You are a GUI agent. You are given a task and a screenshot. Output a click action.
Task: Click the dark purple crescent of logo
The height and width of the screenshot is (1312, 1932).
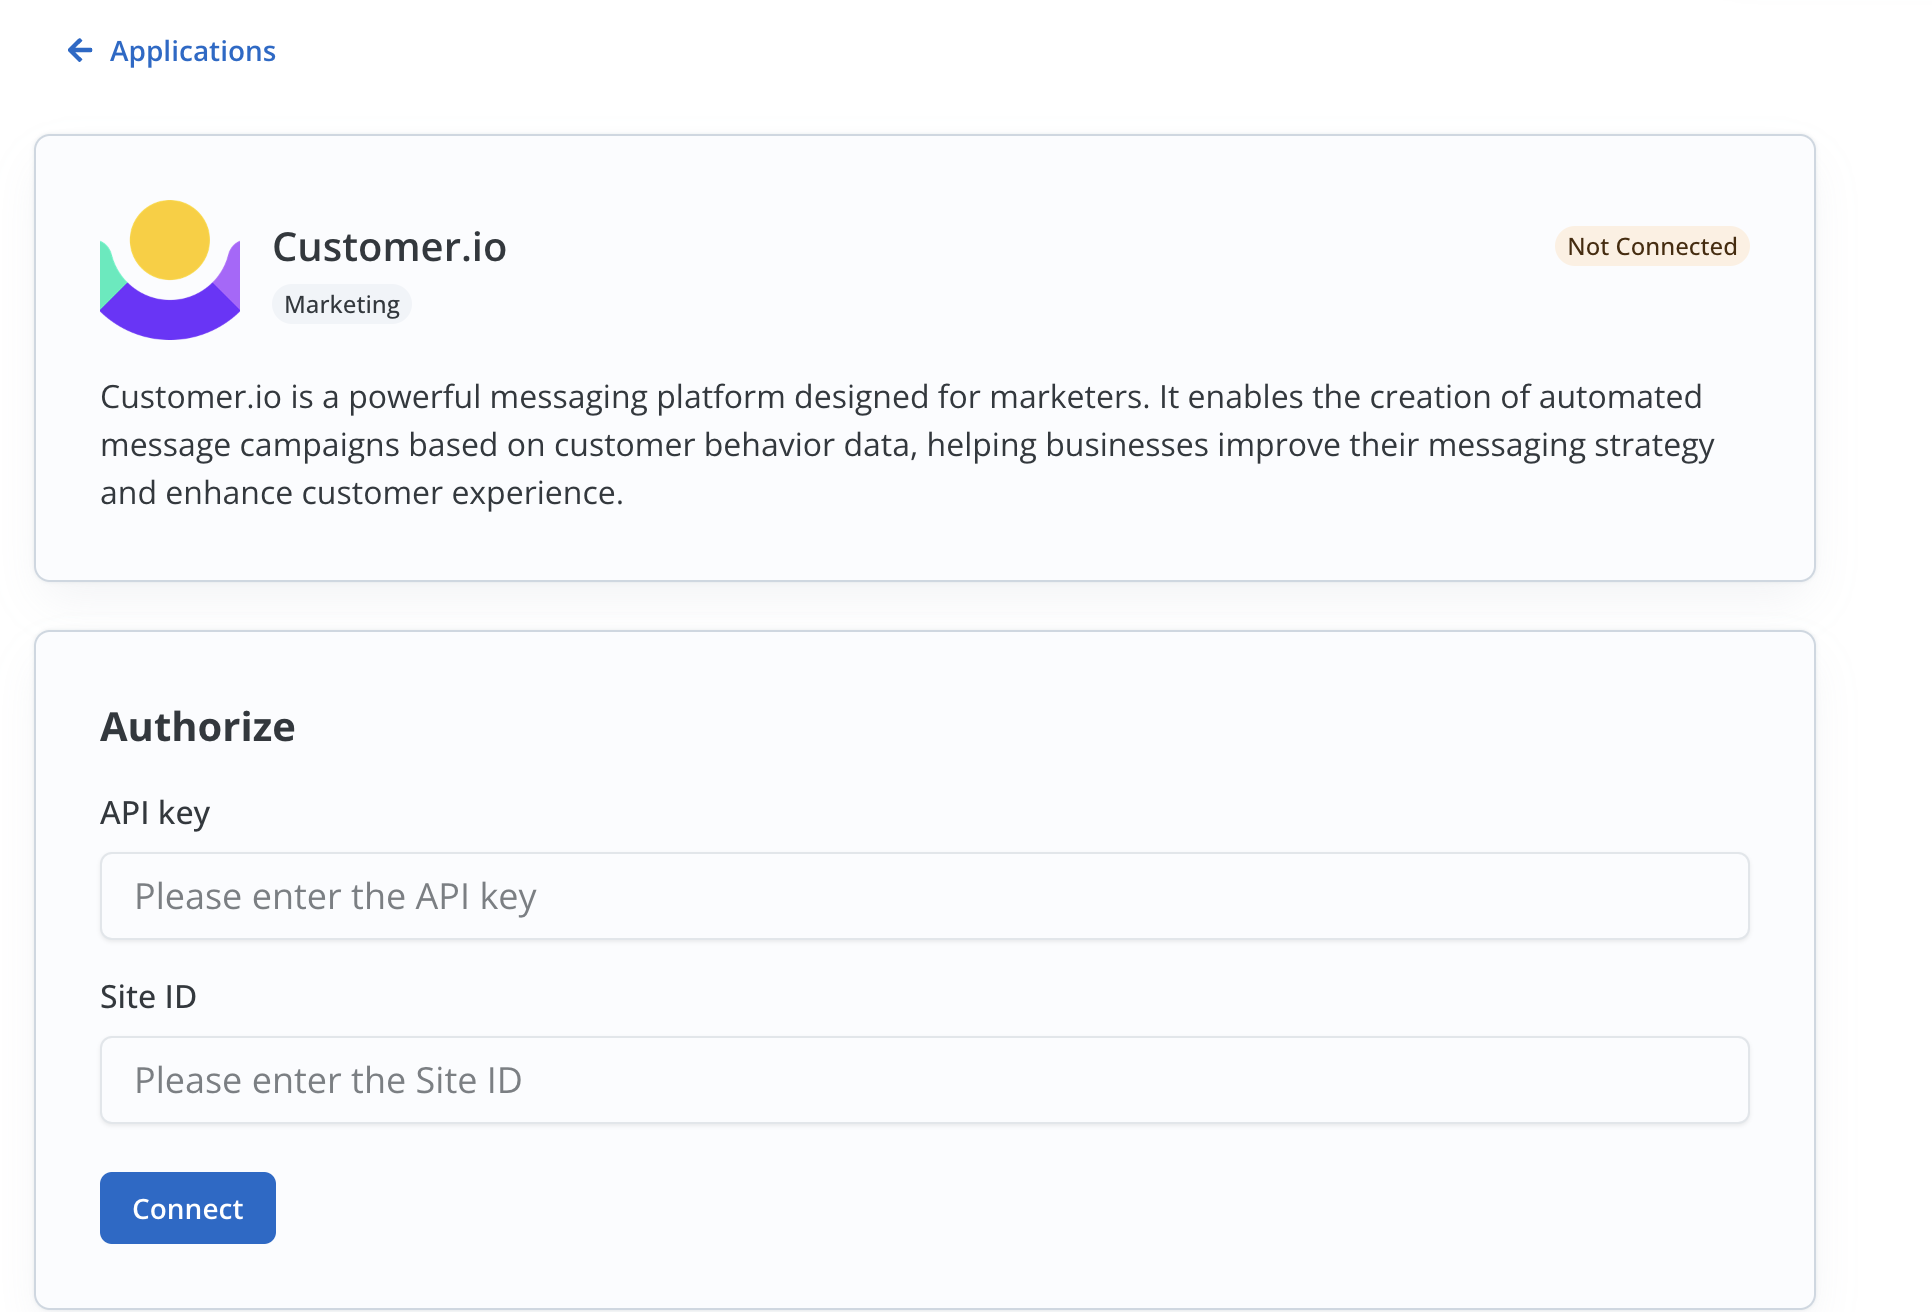click(x=168, y=318)
